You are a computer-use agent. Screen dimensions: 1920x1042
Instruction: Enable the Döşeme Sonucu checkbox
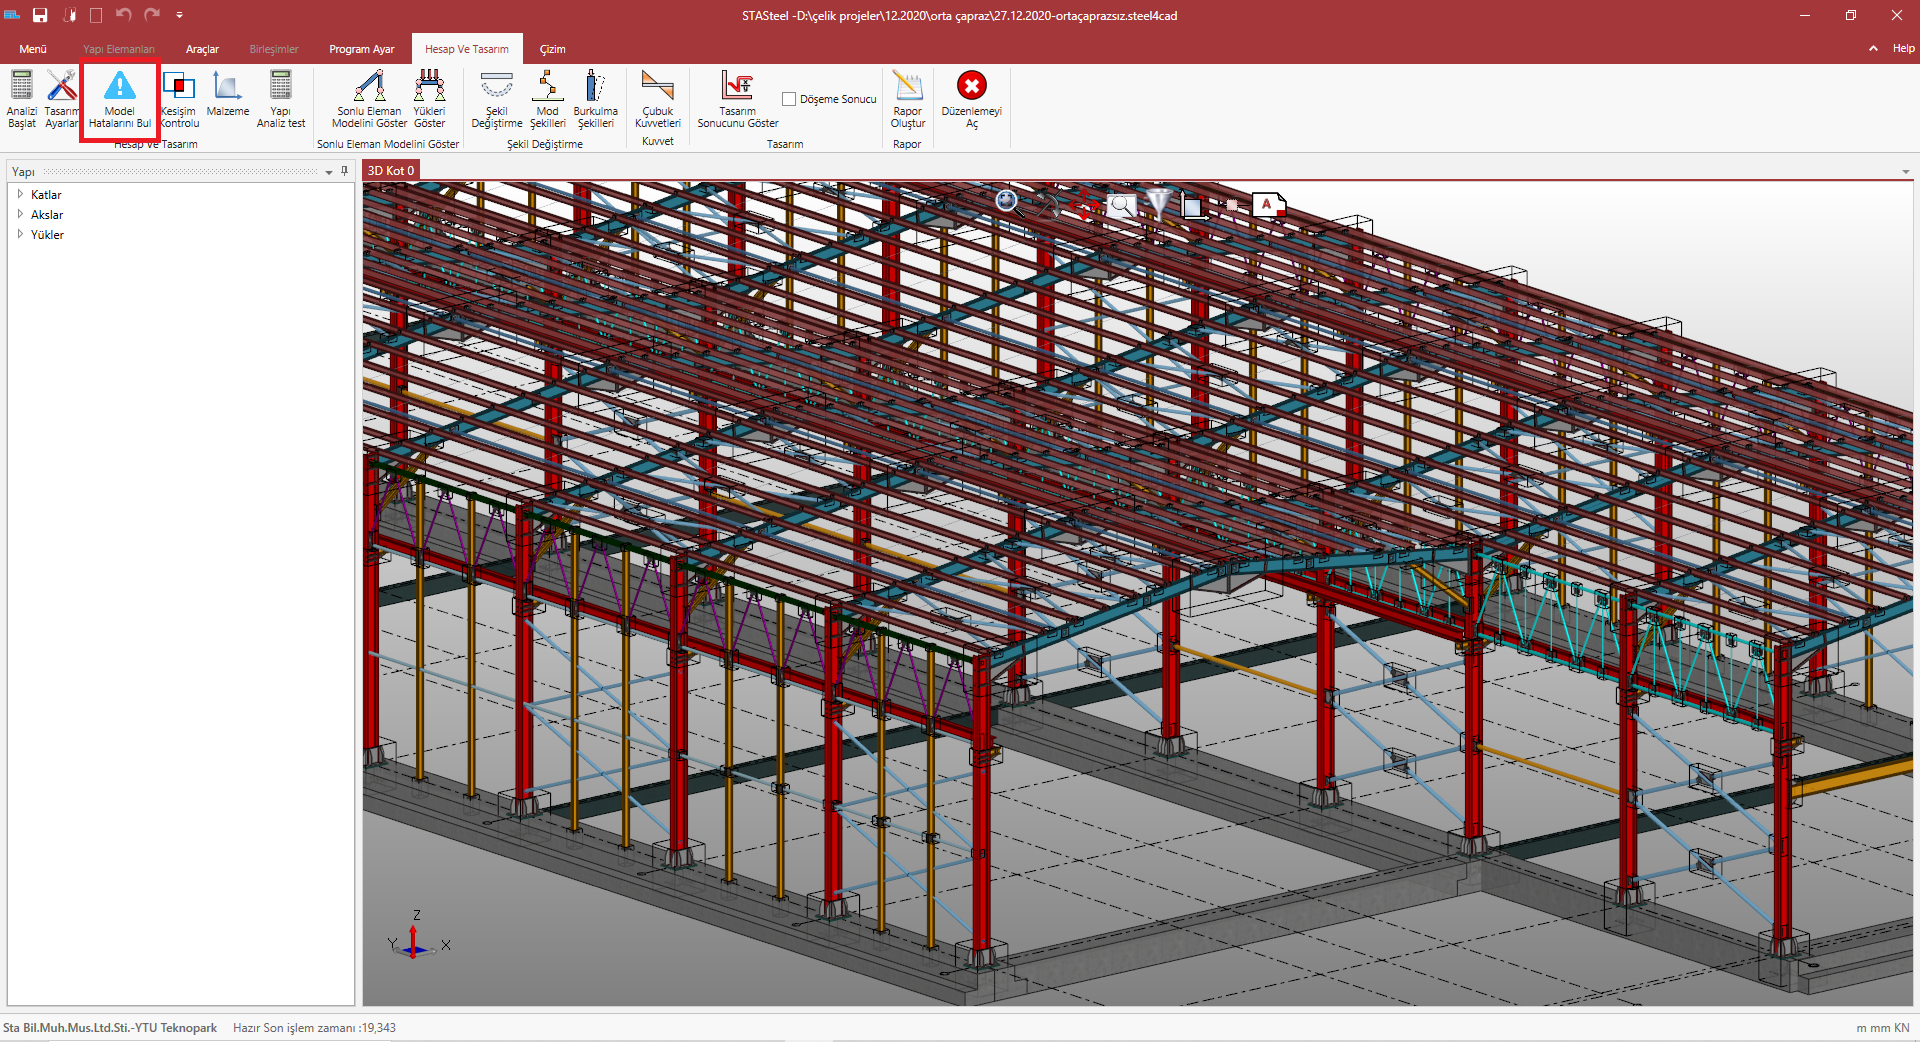pos(789,99)
